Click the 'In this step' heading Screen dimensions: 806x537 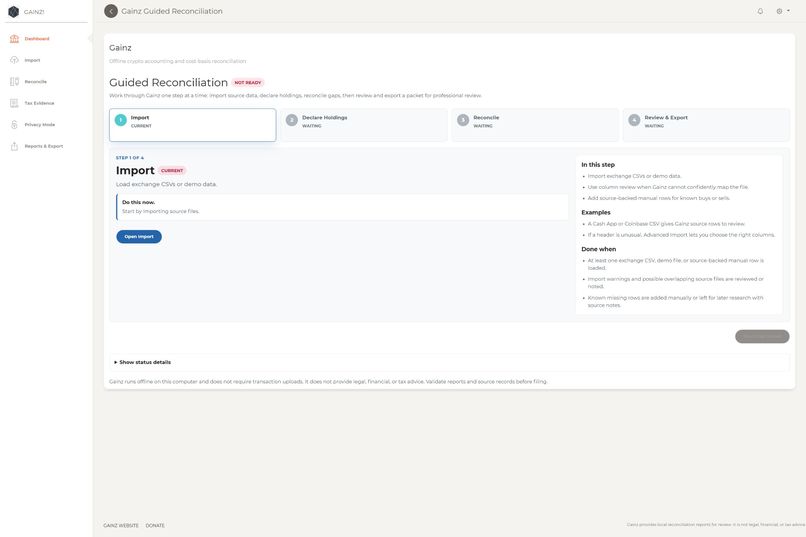[x=598, y=165]
